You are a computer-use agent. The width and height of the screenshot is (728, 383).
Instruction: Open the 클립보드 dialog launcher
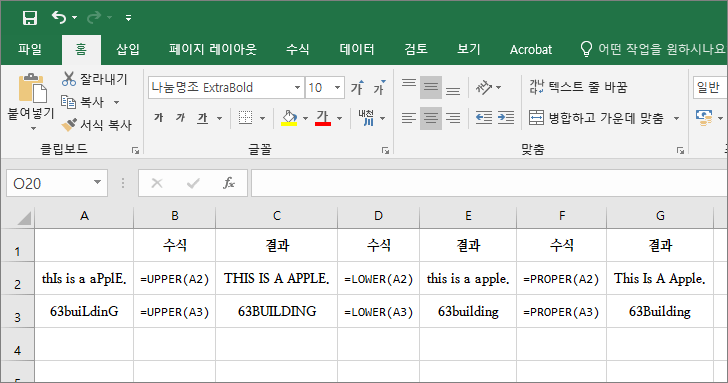pos(136,150)
